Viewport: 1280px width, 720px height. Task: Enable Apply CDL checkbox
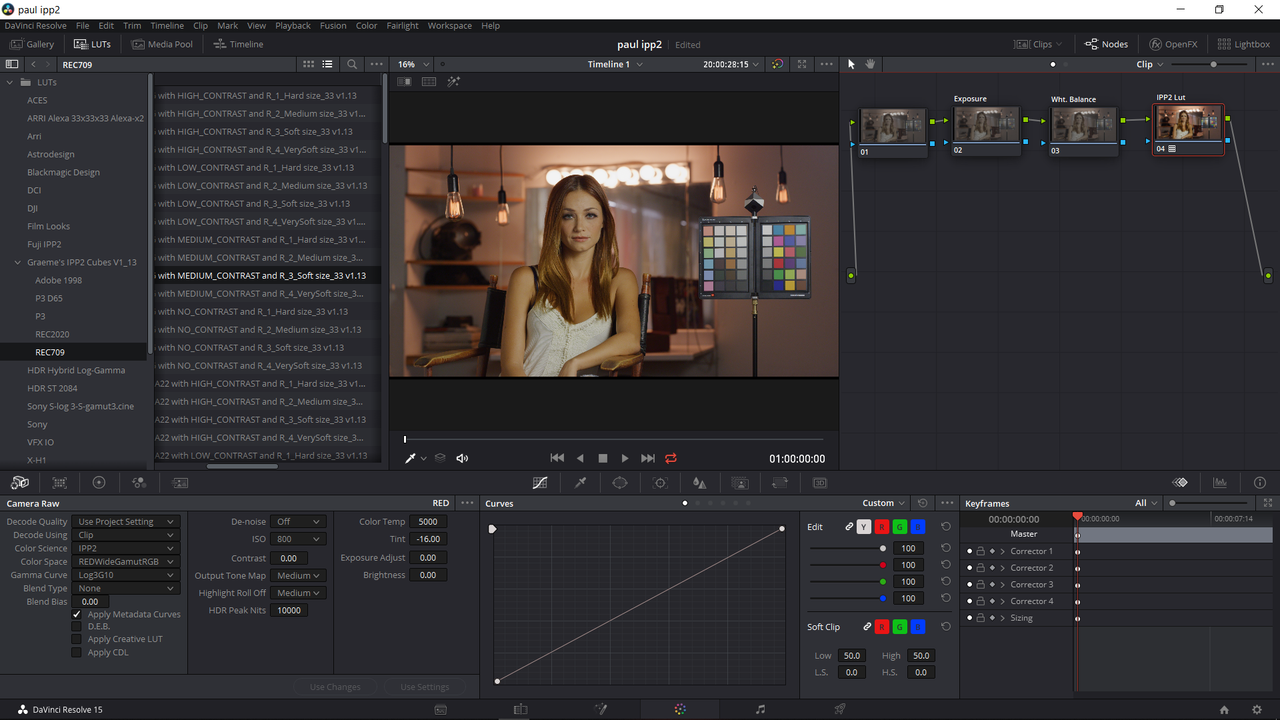click(76, 653)
